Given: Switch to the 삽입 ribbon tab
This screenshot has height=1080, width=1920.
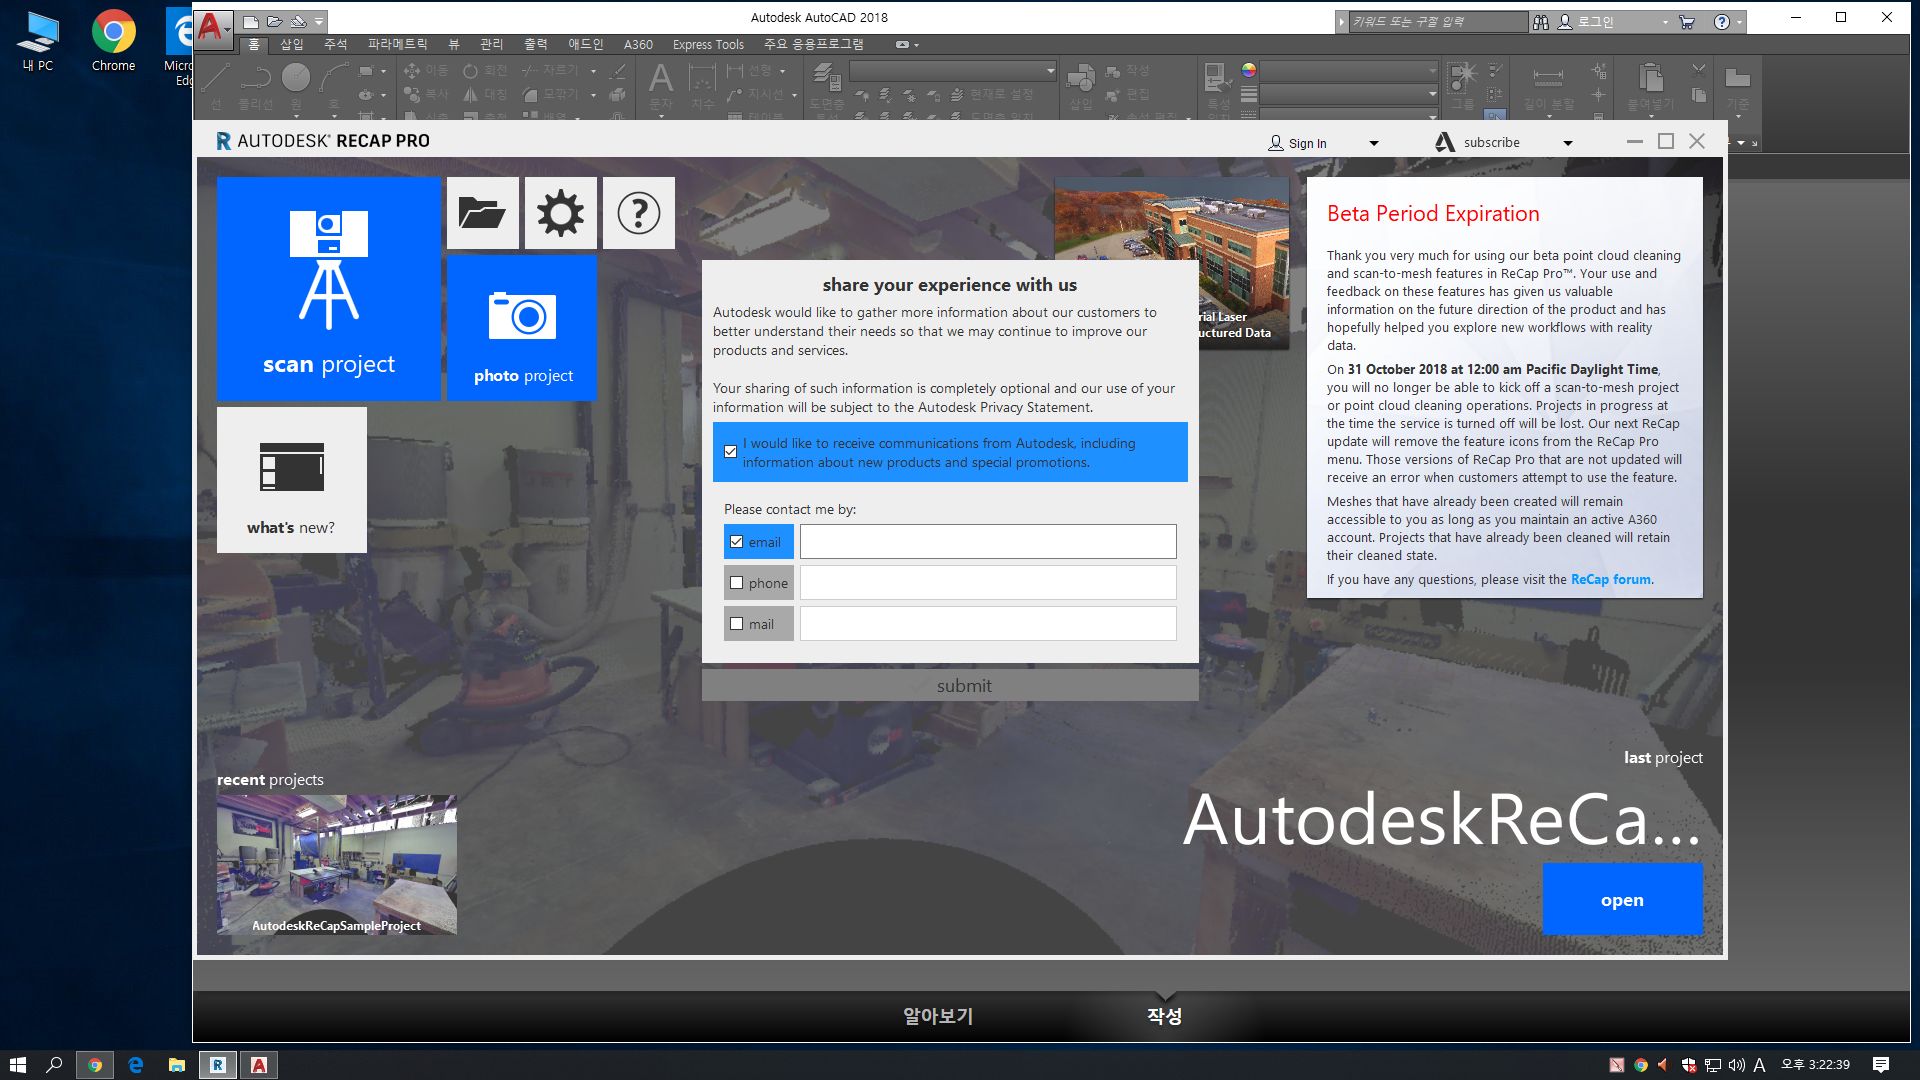Looking at the screenshot, I should click(x=292, y=44).
